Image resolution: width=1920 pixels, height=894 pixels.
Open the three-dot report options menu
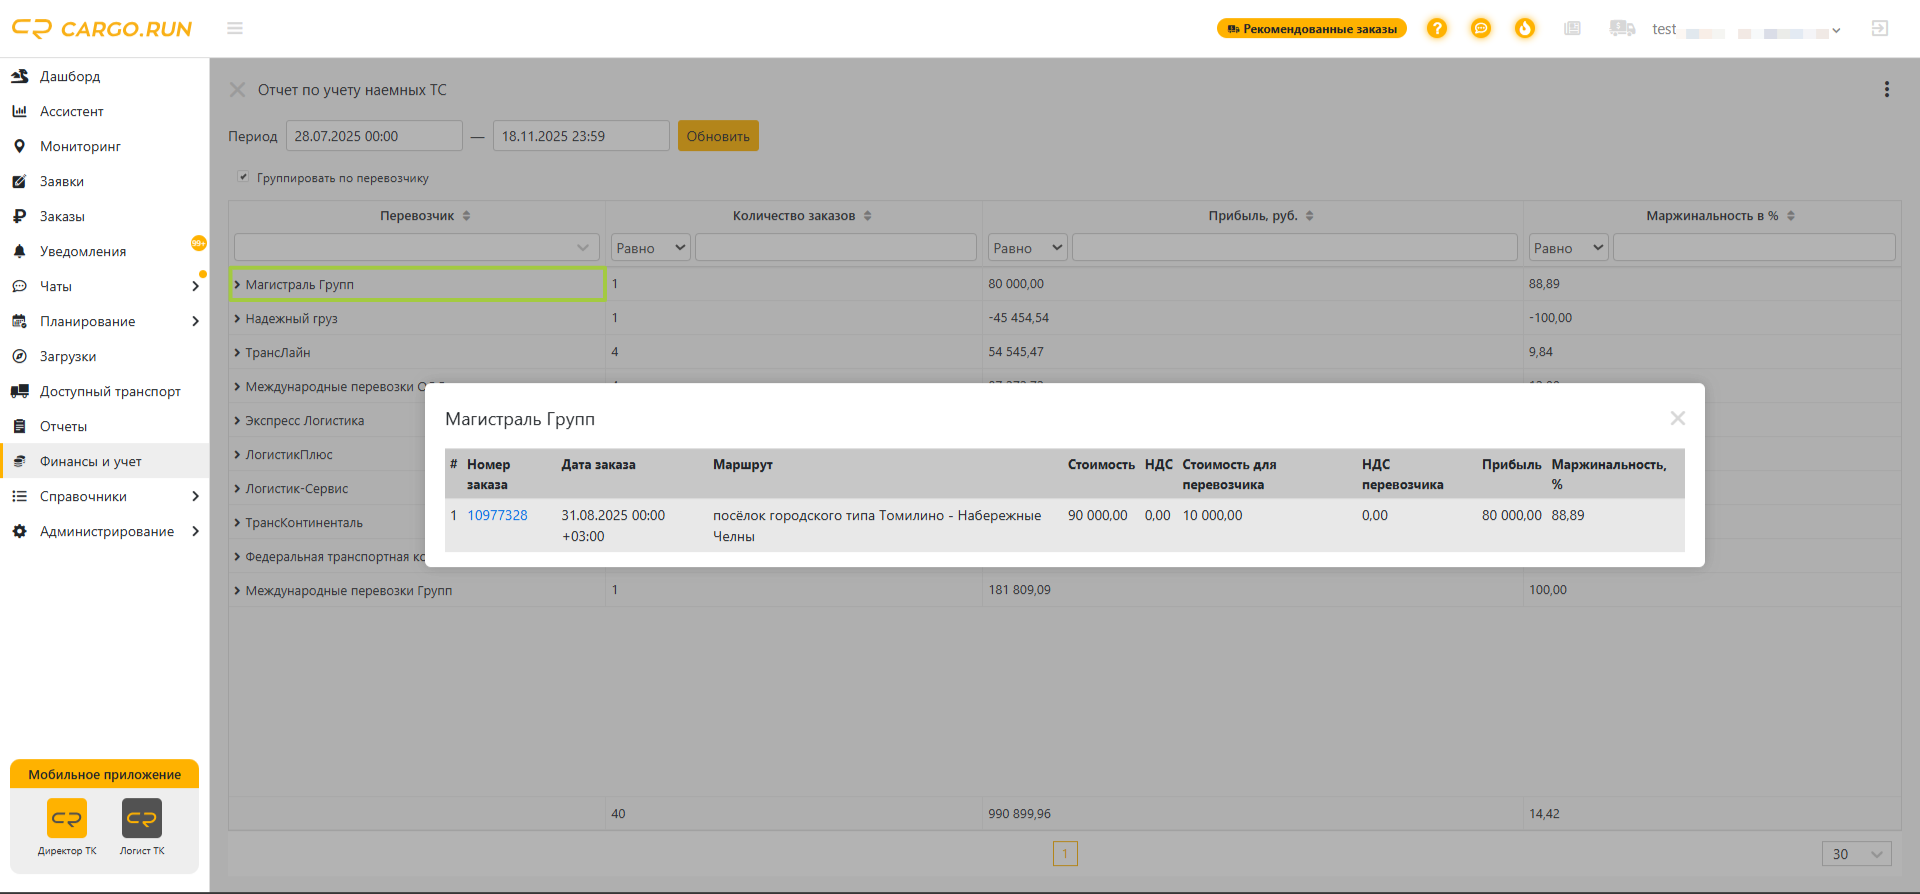(1887, 90)
